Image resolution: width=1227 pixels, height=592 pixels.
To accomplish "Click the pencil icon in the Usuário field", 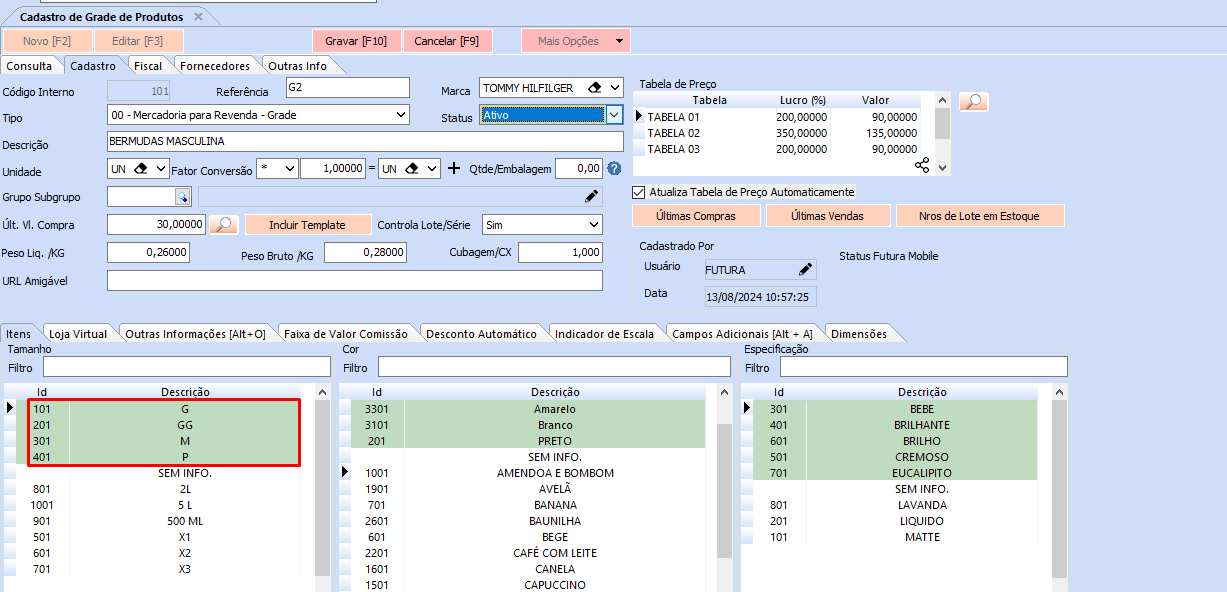I will pos(805,269).
